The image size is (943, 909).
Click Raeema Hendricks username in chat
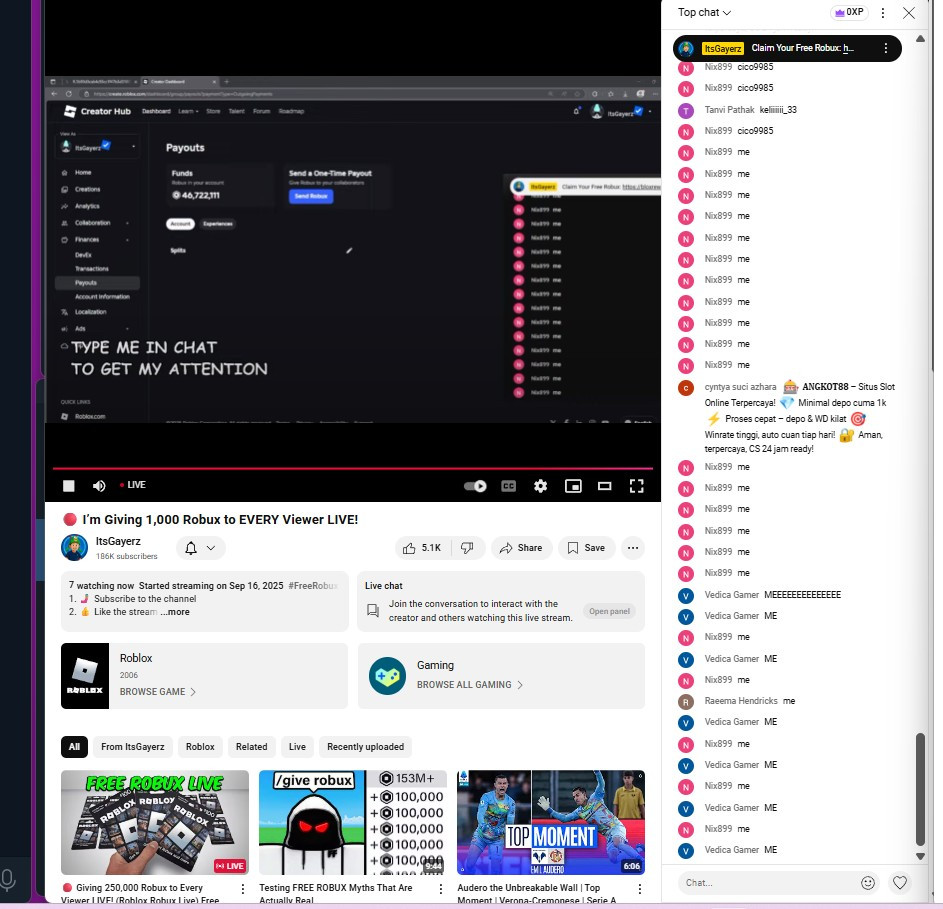pos(741,701)
